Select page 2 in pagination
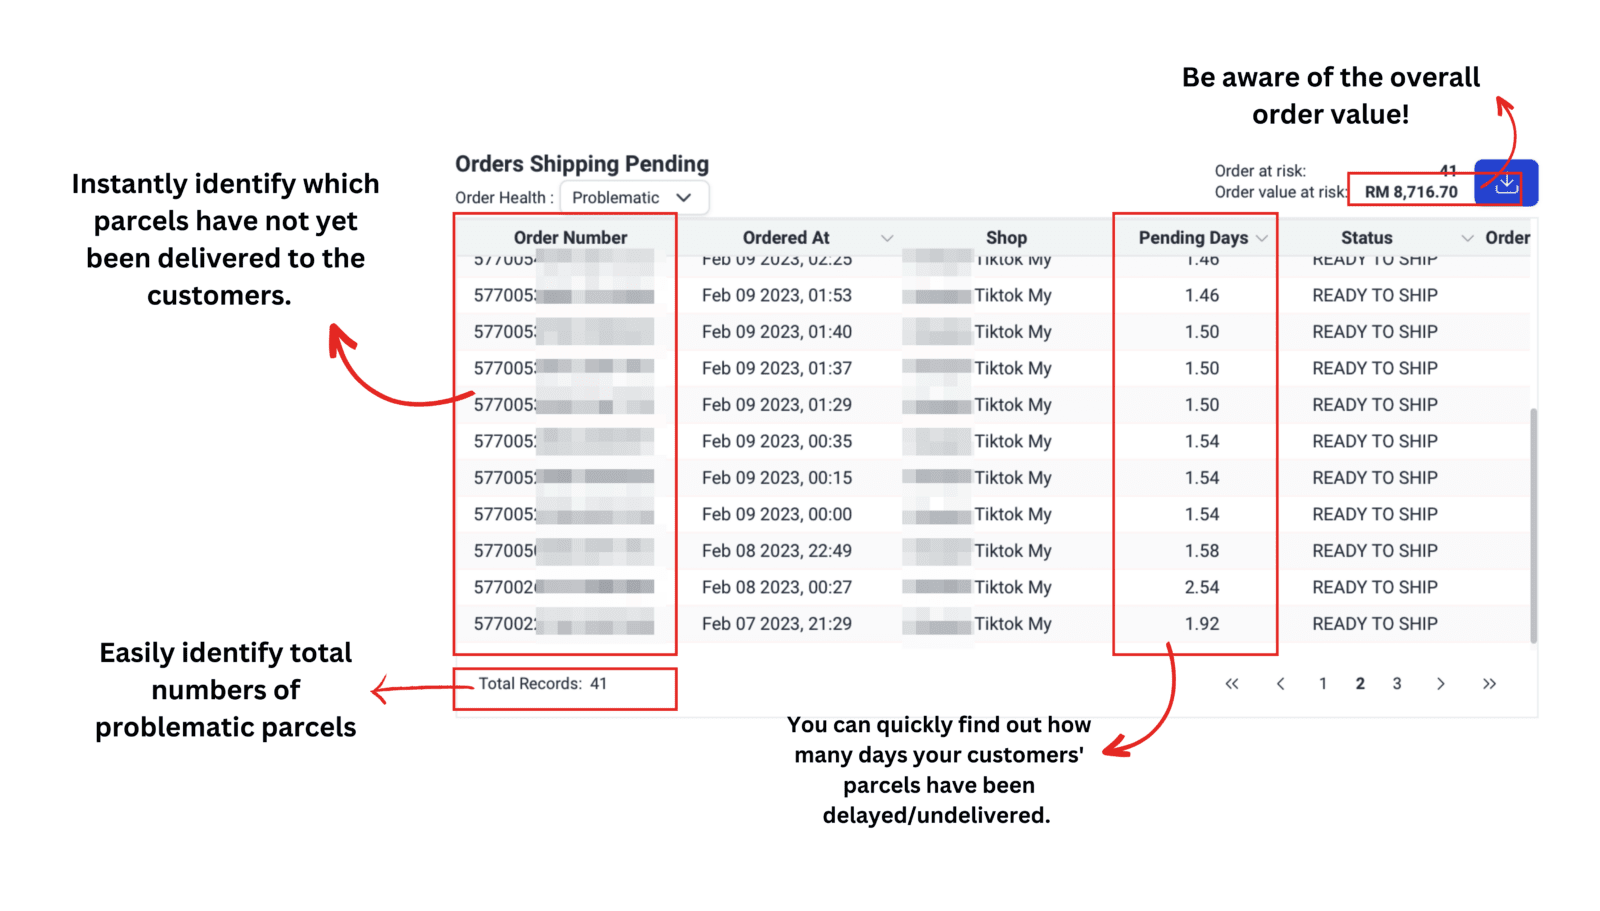Viewport: 1600px width, 911px height. pyautogui.click(x=1360, y=684)
